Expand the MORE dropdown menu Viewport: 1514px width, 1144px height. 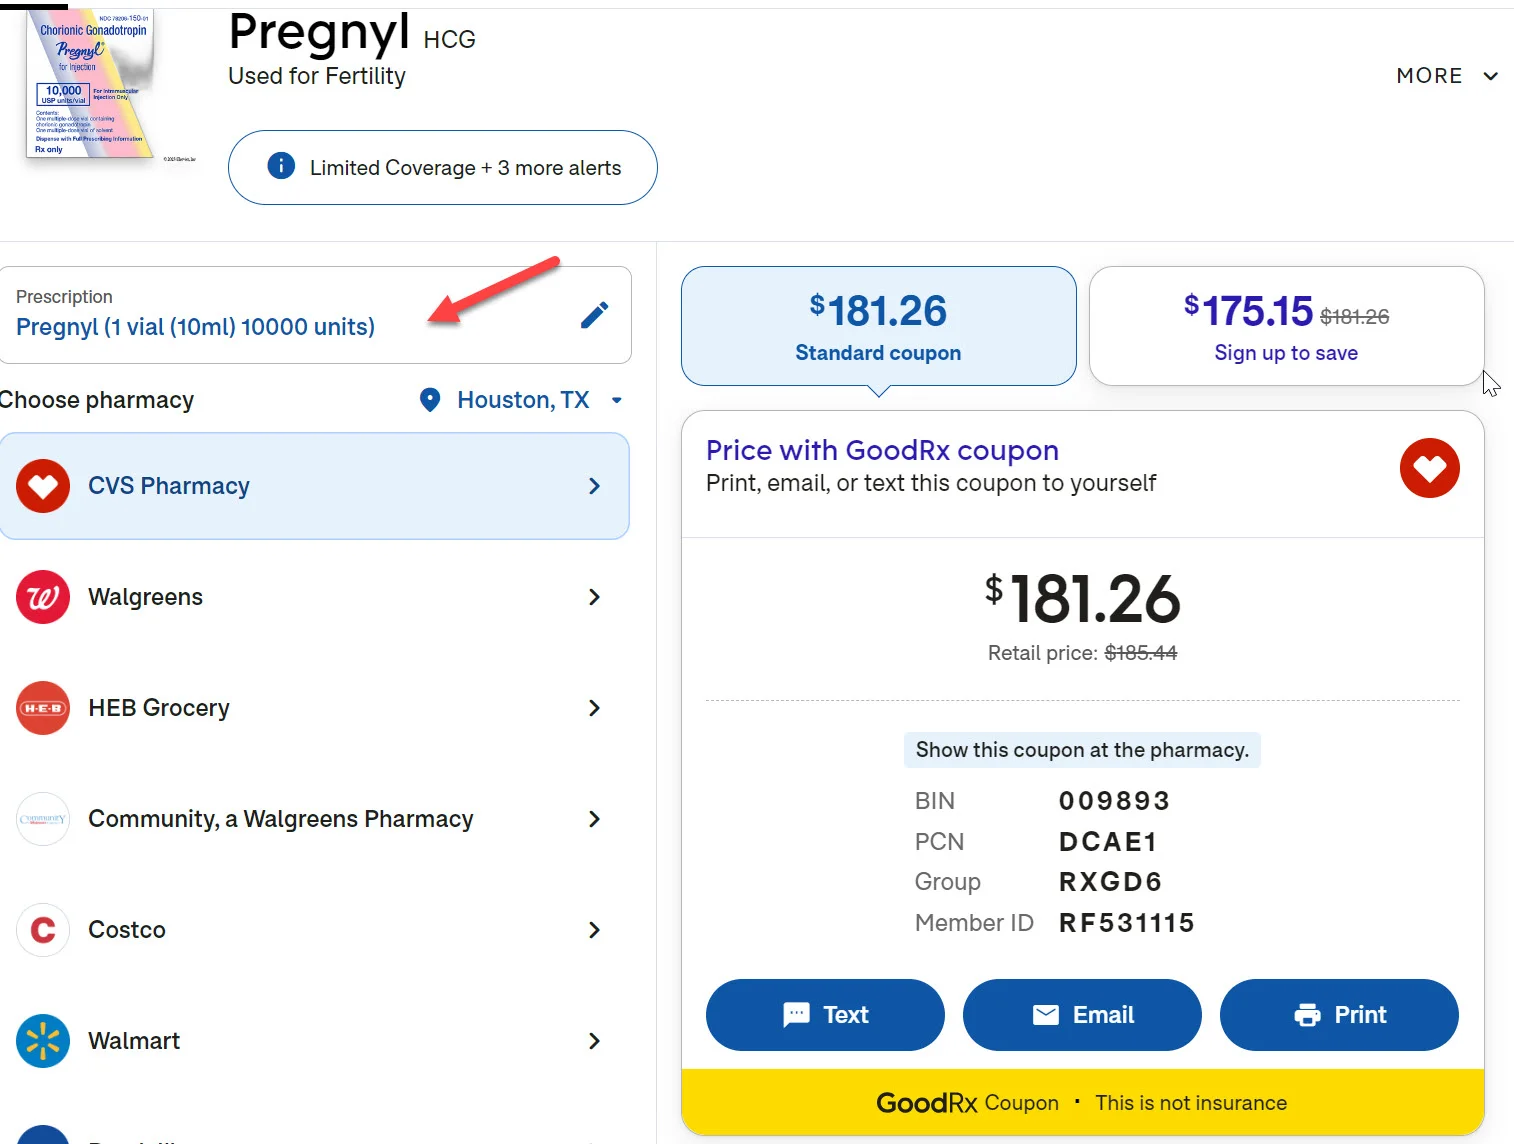click(x=1446, y=76)
